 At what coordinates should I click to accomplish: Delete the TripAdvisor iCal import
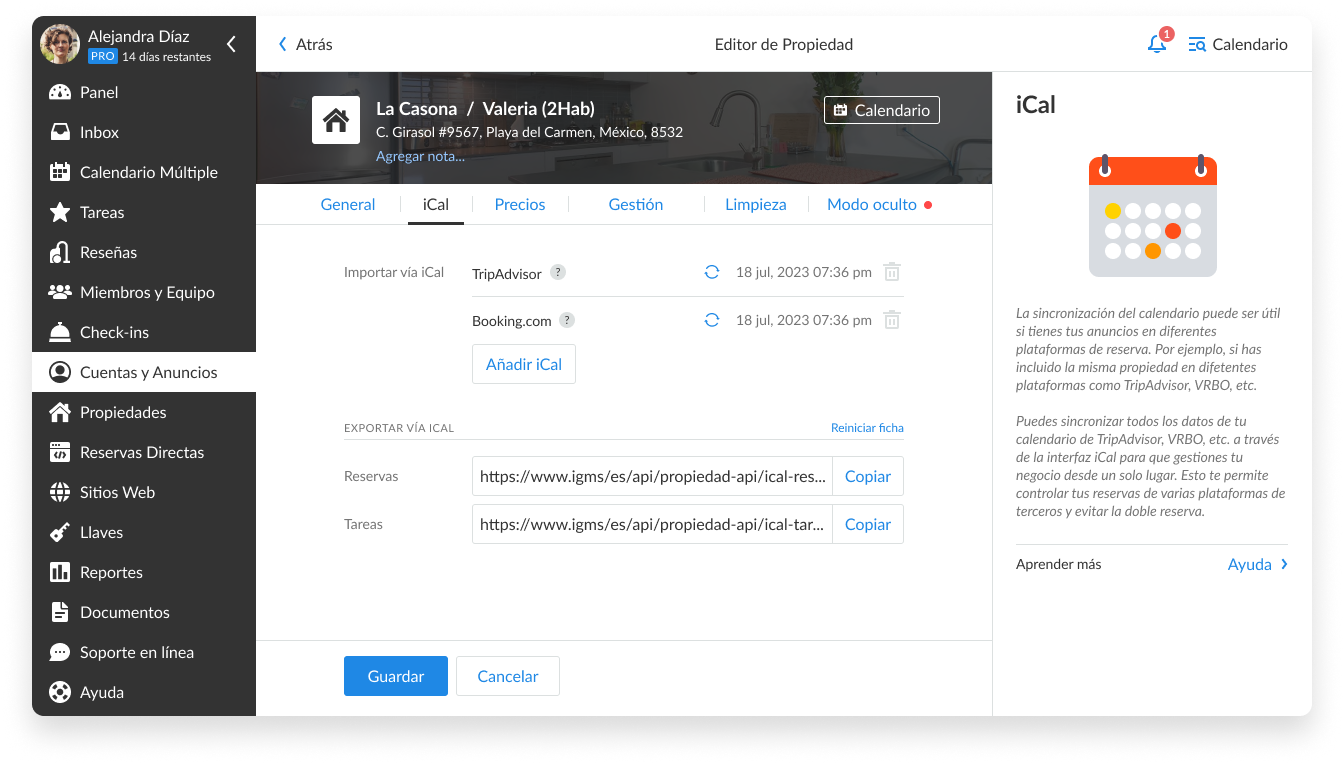pos(892,272)
